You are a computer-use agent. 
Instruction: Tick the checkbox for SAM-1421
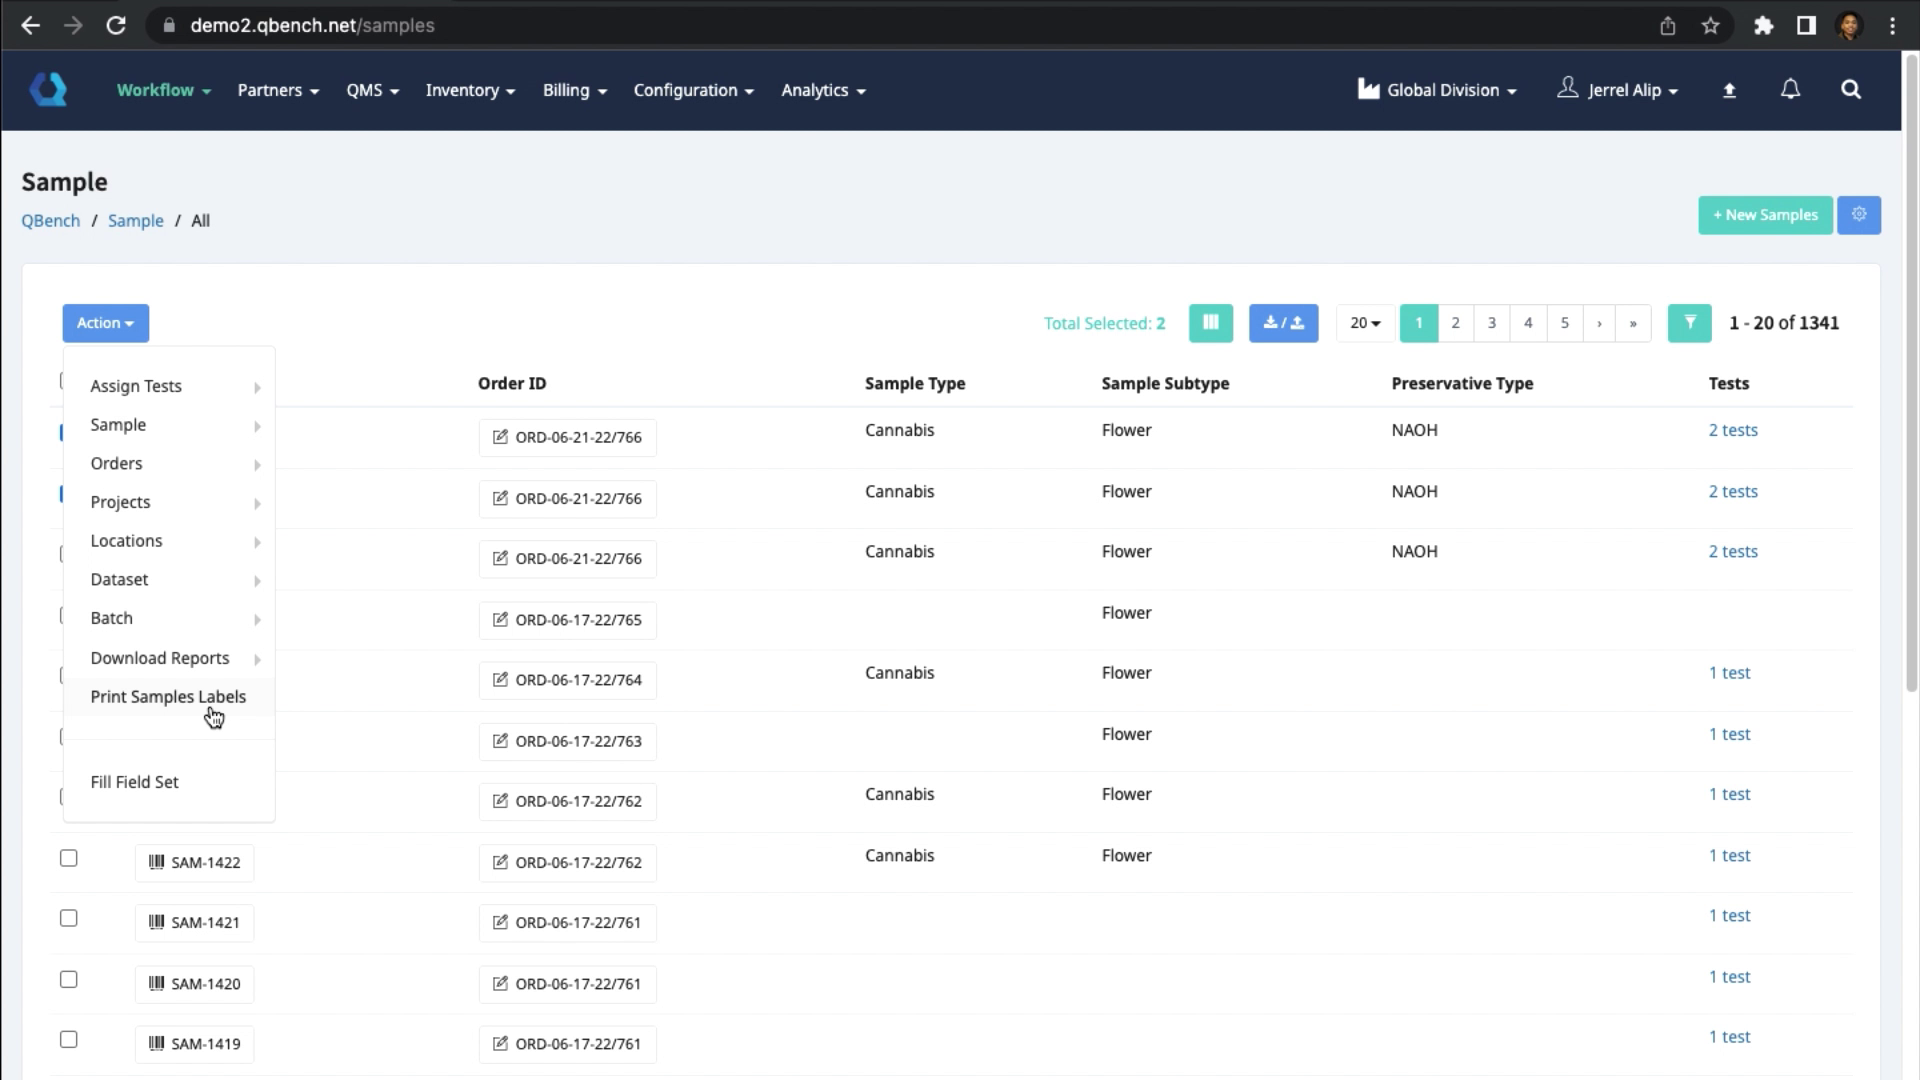click(x=68, y=918)
